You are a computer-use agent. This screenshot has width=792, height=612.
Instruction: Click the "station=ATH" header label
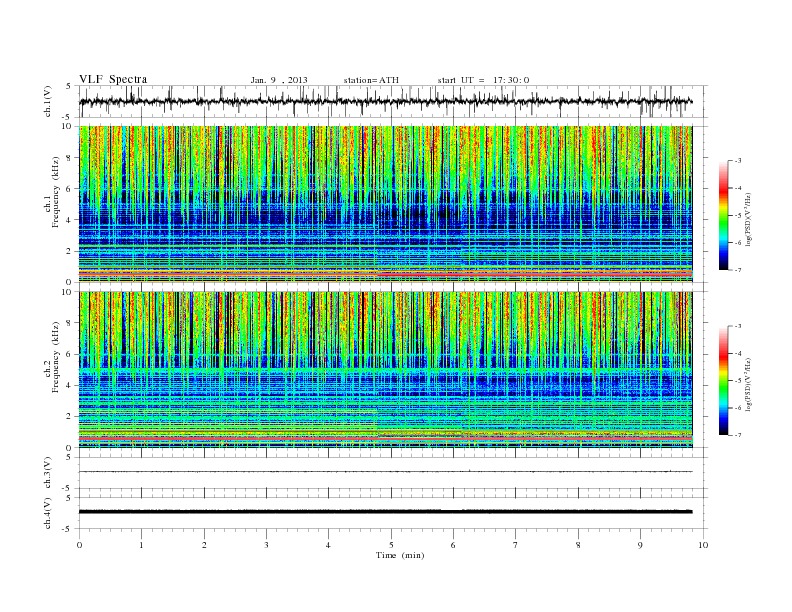point(371,80)
